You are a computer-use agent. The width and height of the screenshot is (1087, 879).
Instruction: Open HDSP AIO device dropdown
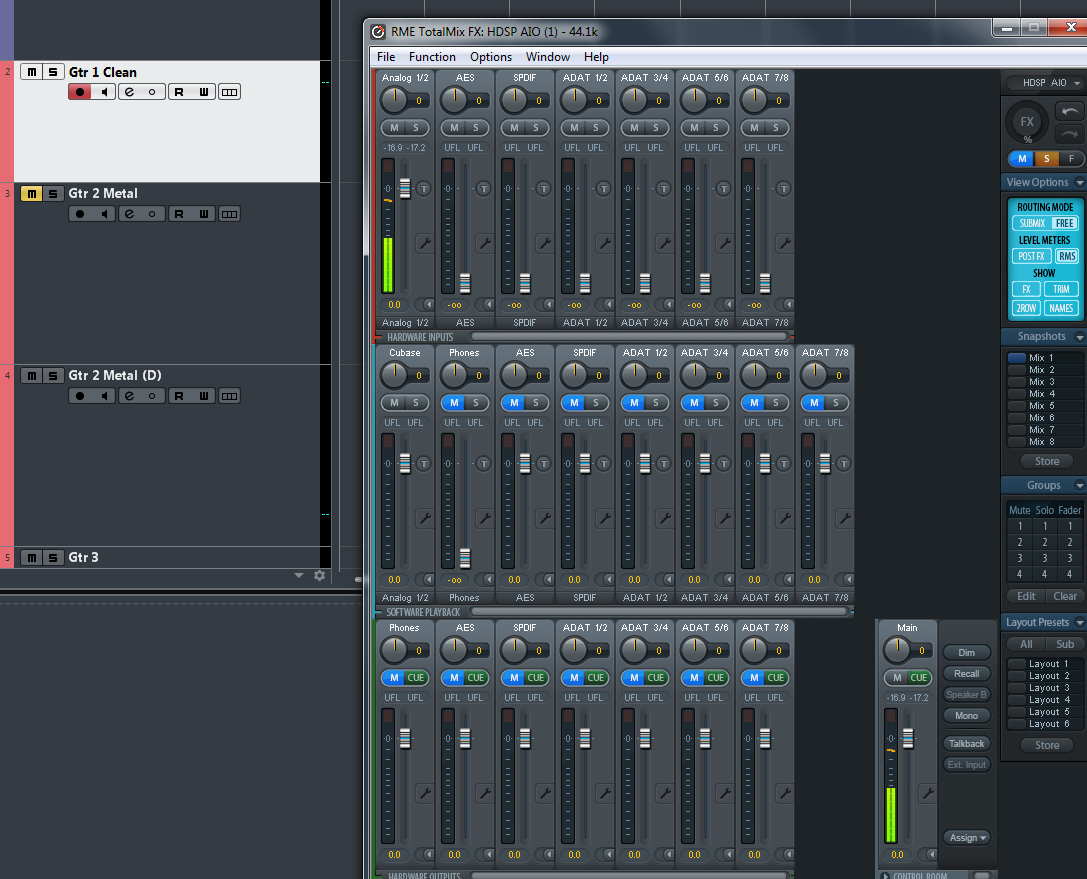click(1045, 82)
